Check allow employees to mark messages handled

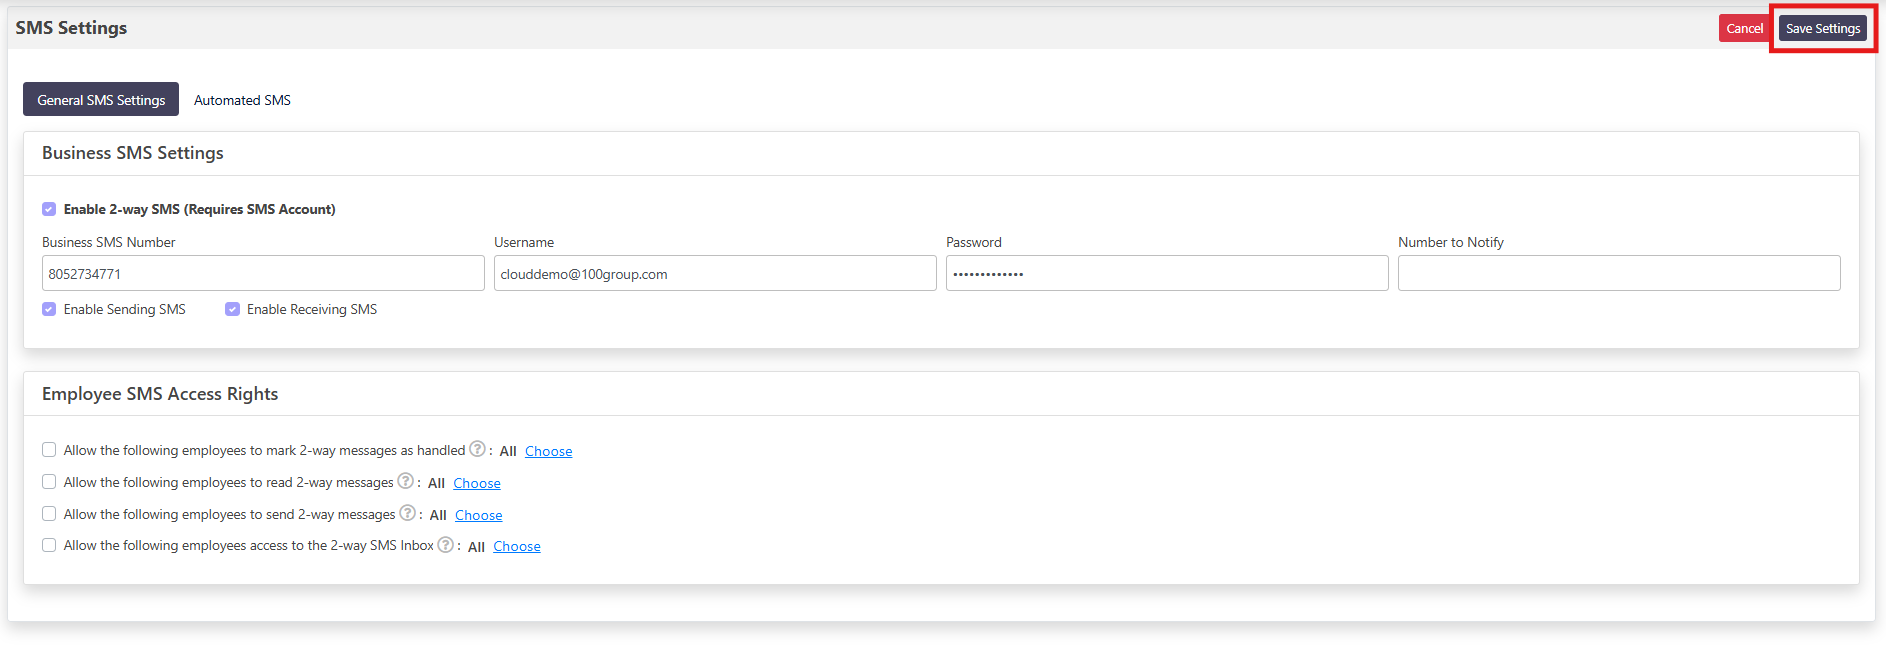[x=49, y=450]
